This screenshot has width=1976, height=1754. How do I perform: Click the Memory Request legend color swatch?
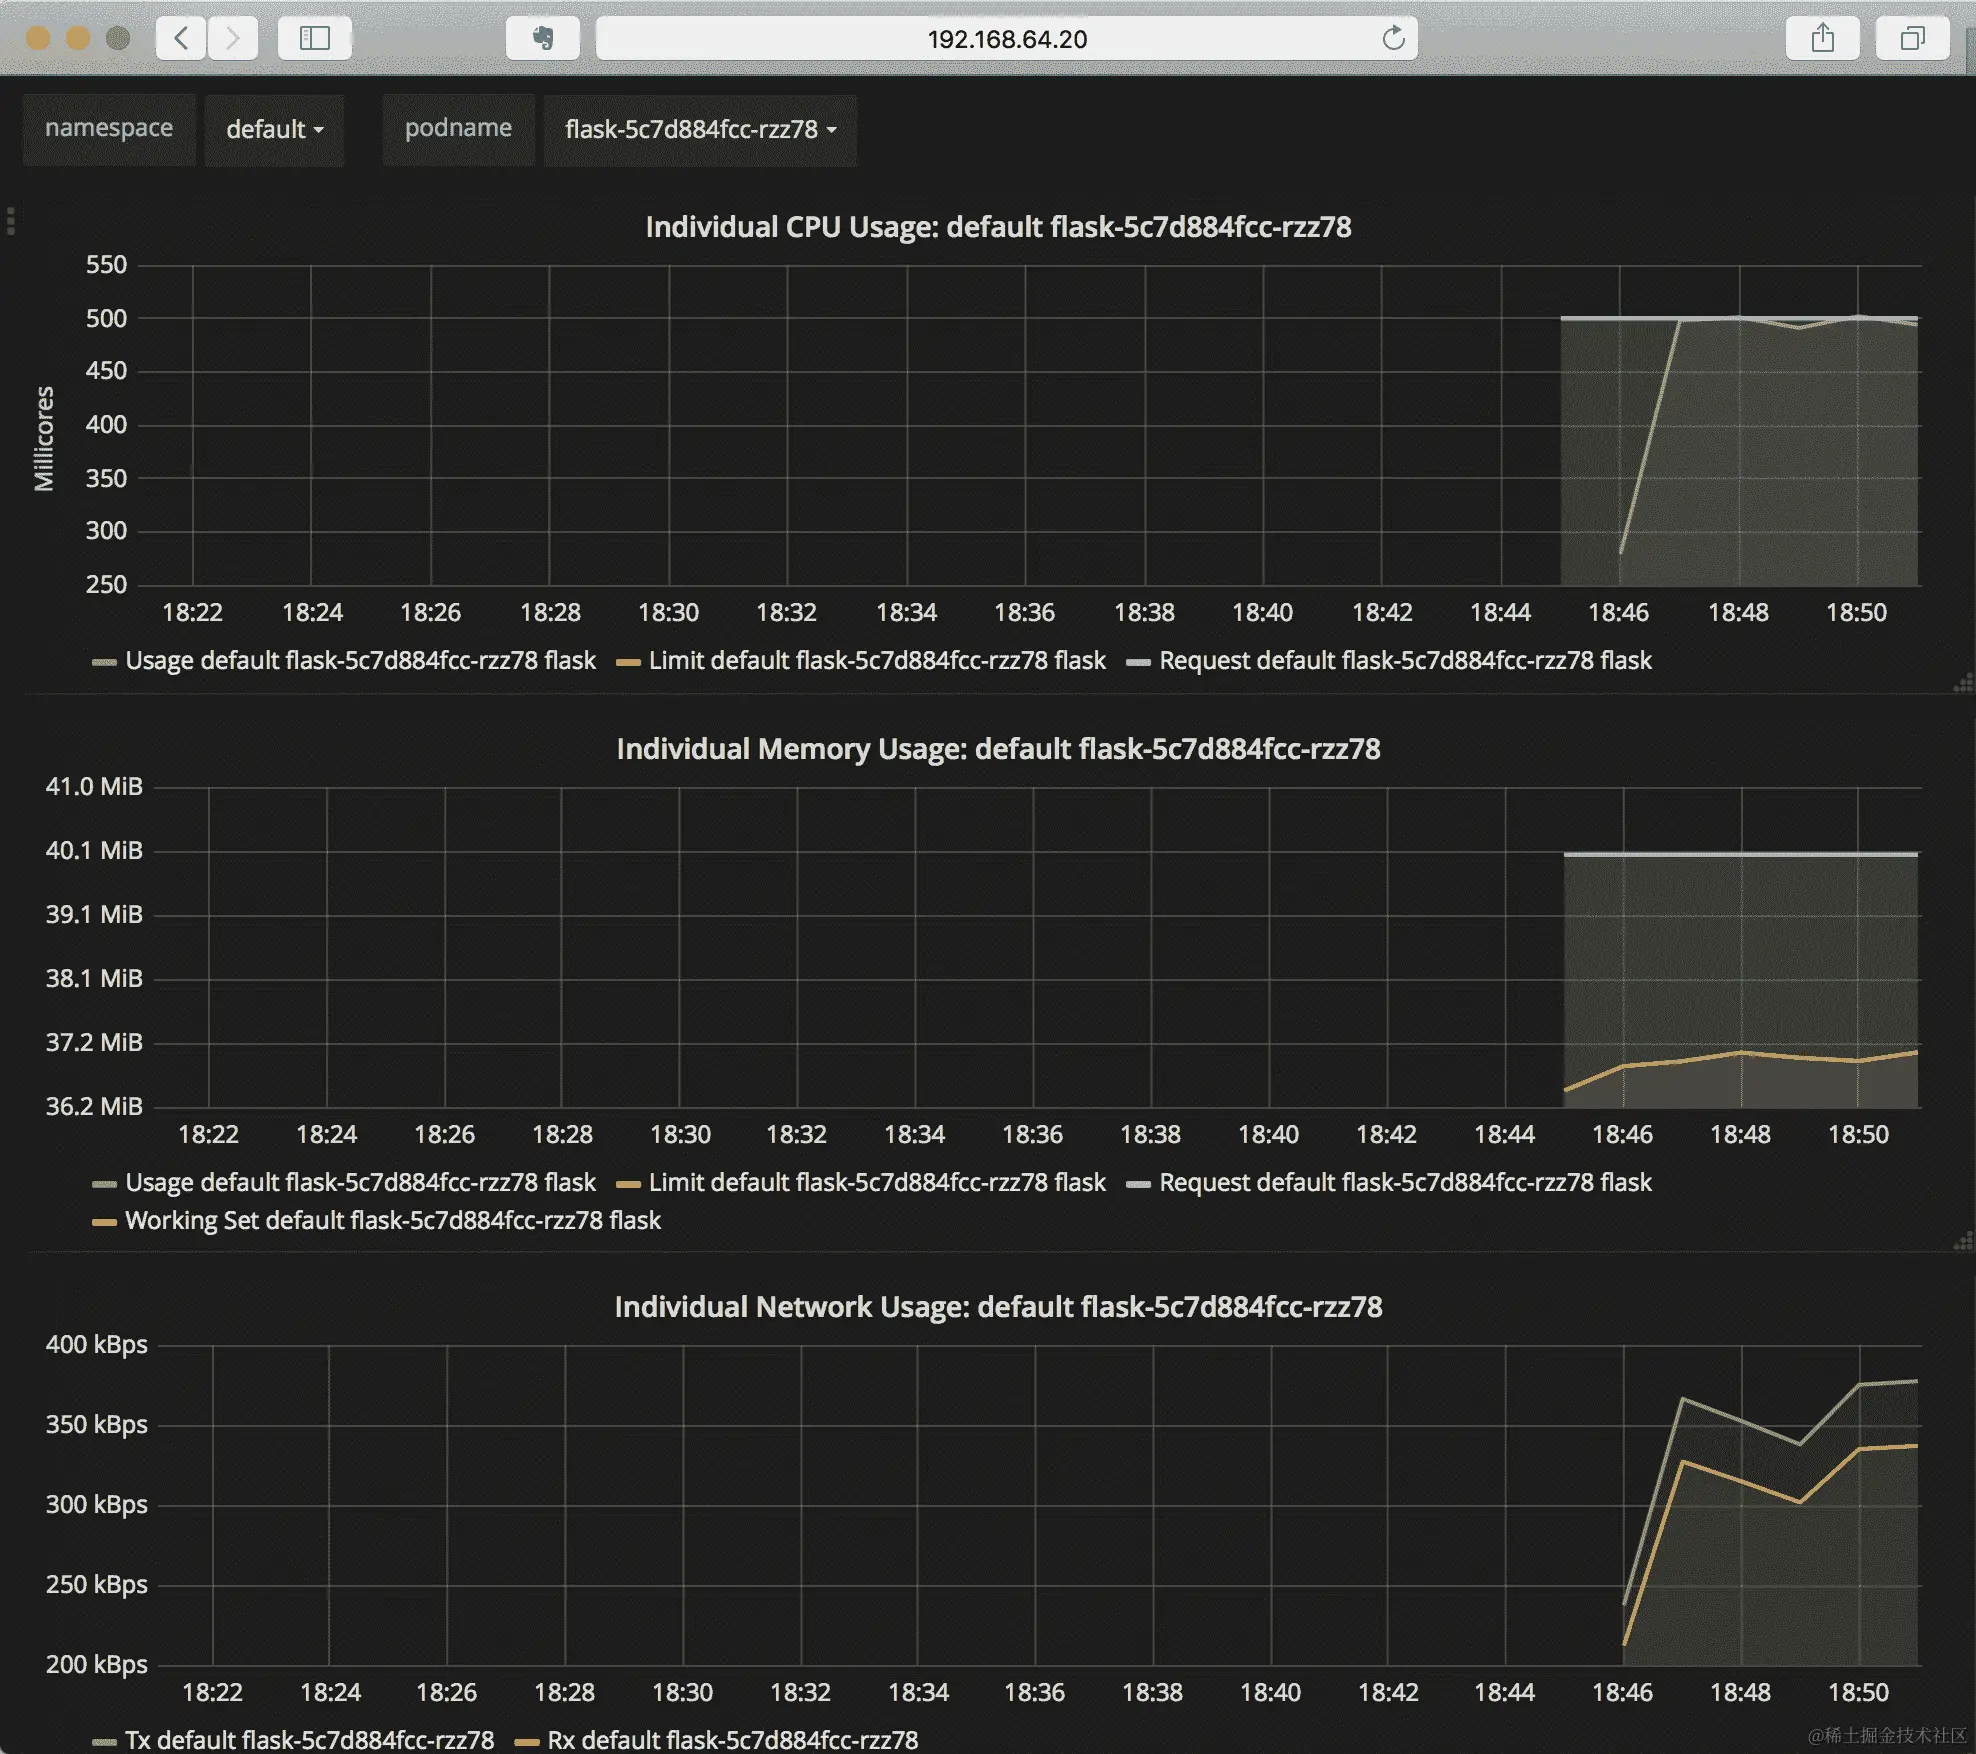pos(1138,1184)
